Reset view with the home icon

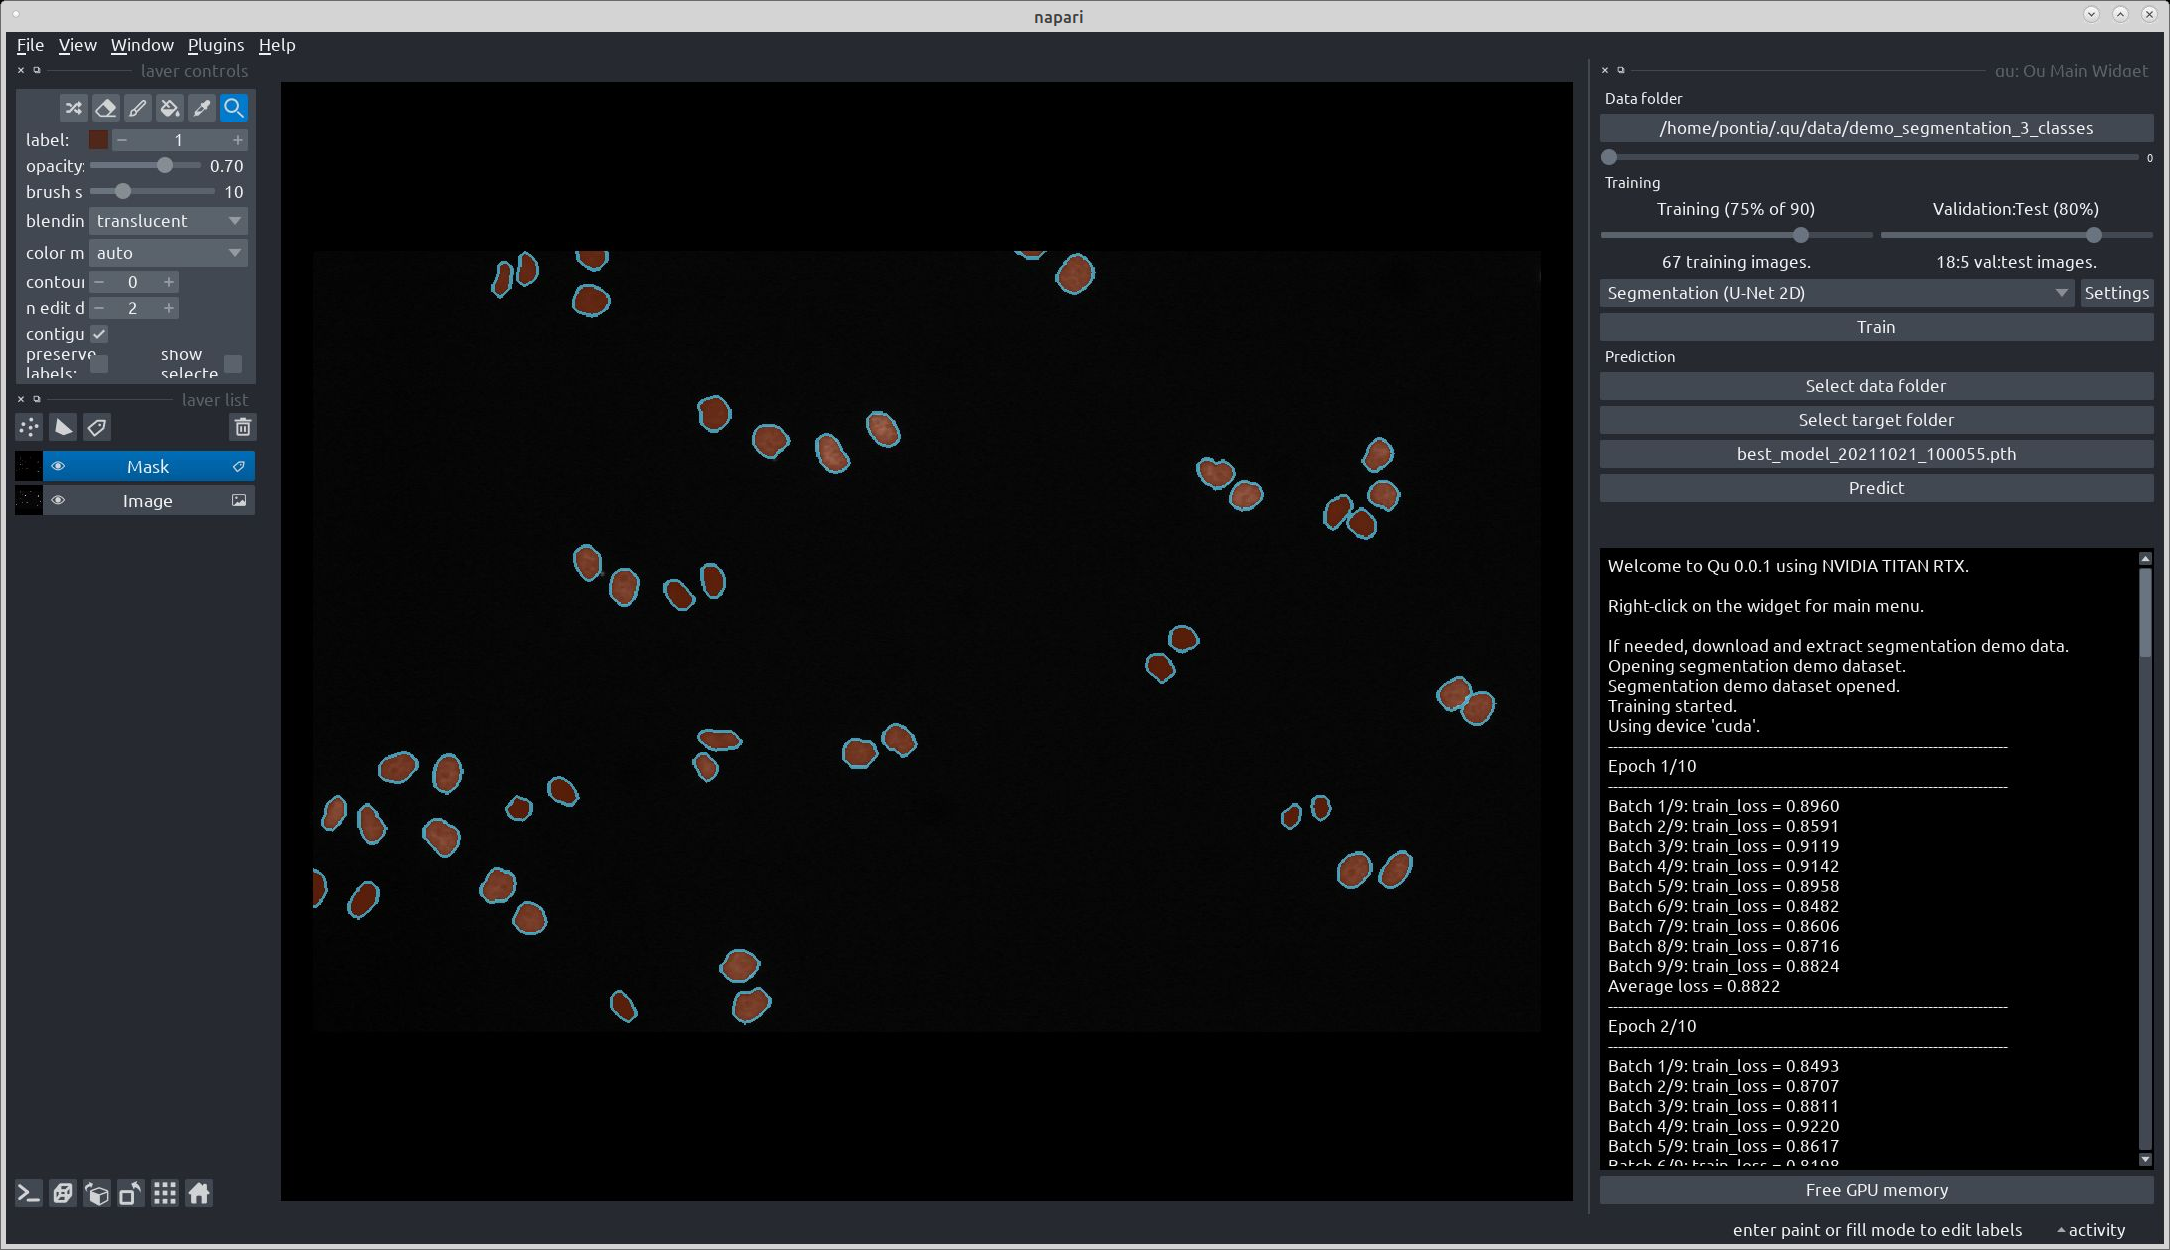pyautogui.click(x=199, y=1193)
